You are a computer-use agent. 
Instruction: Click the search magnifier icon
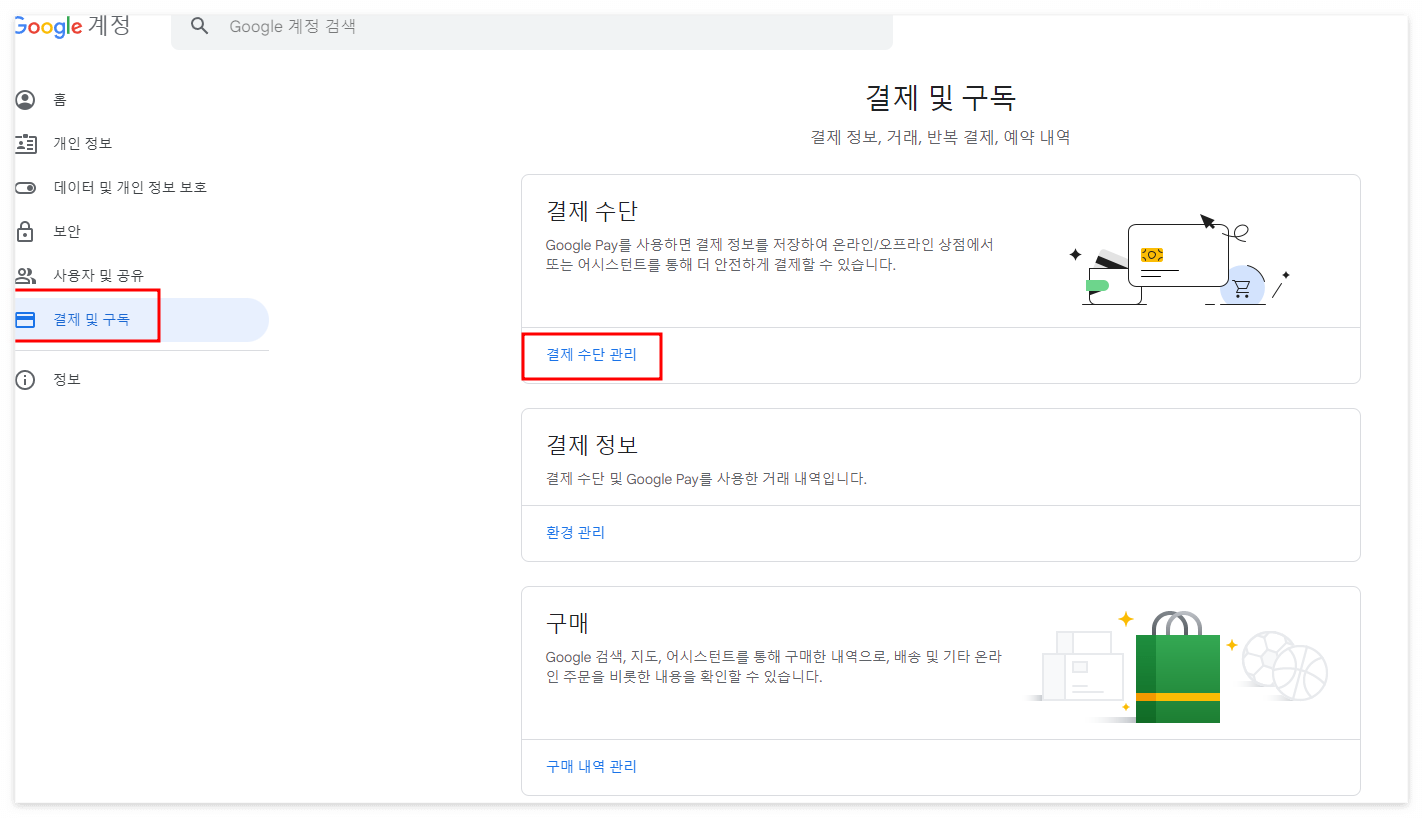(x=200, y=27)
